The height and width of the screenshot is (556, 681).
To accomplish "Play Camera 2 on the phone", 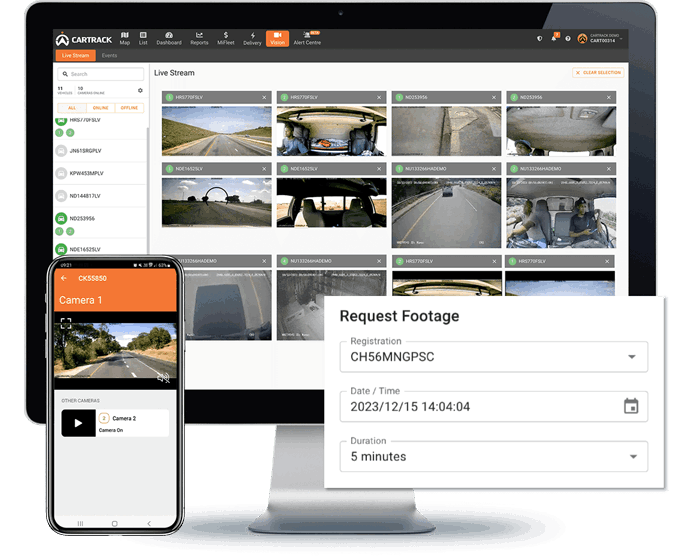I will [78, 423].
